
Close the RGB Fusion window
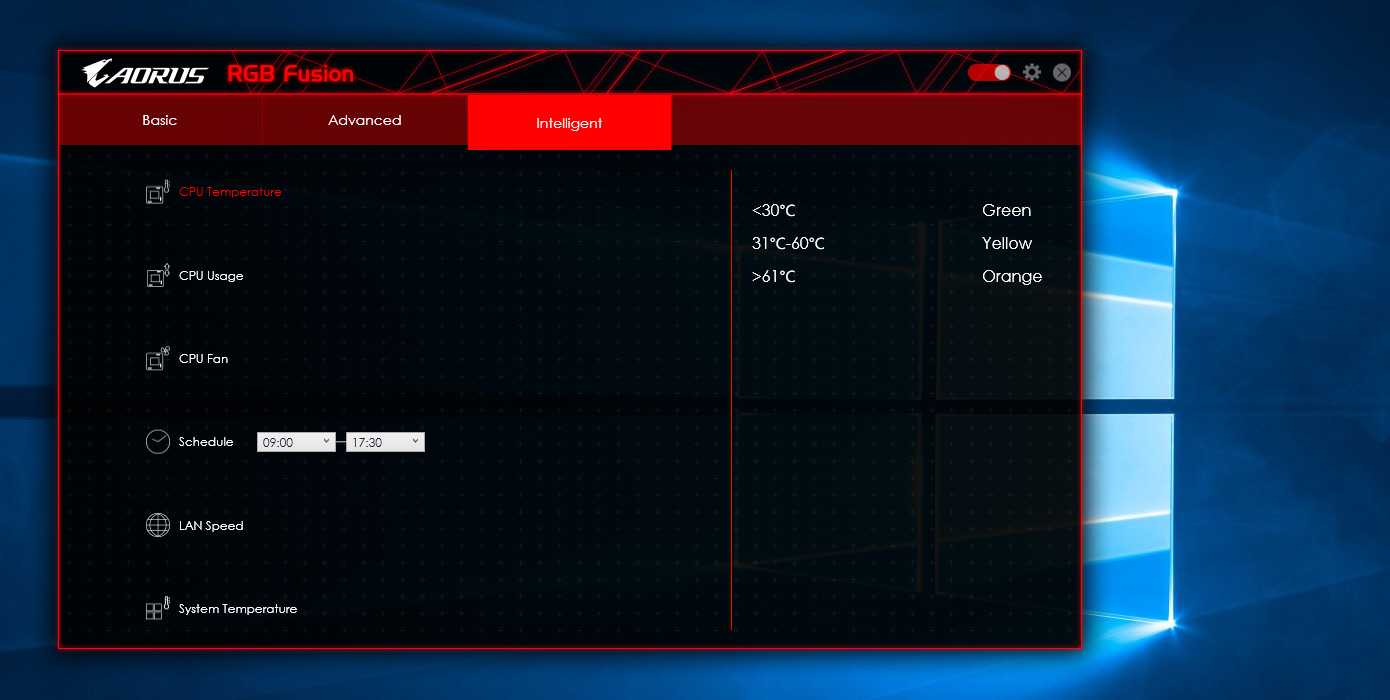(1062, 73)
